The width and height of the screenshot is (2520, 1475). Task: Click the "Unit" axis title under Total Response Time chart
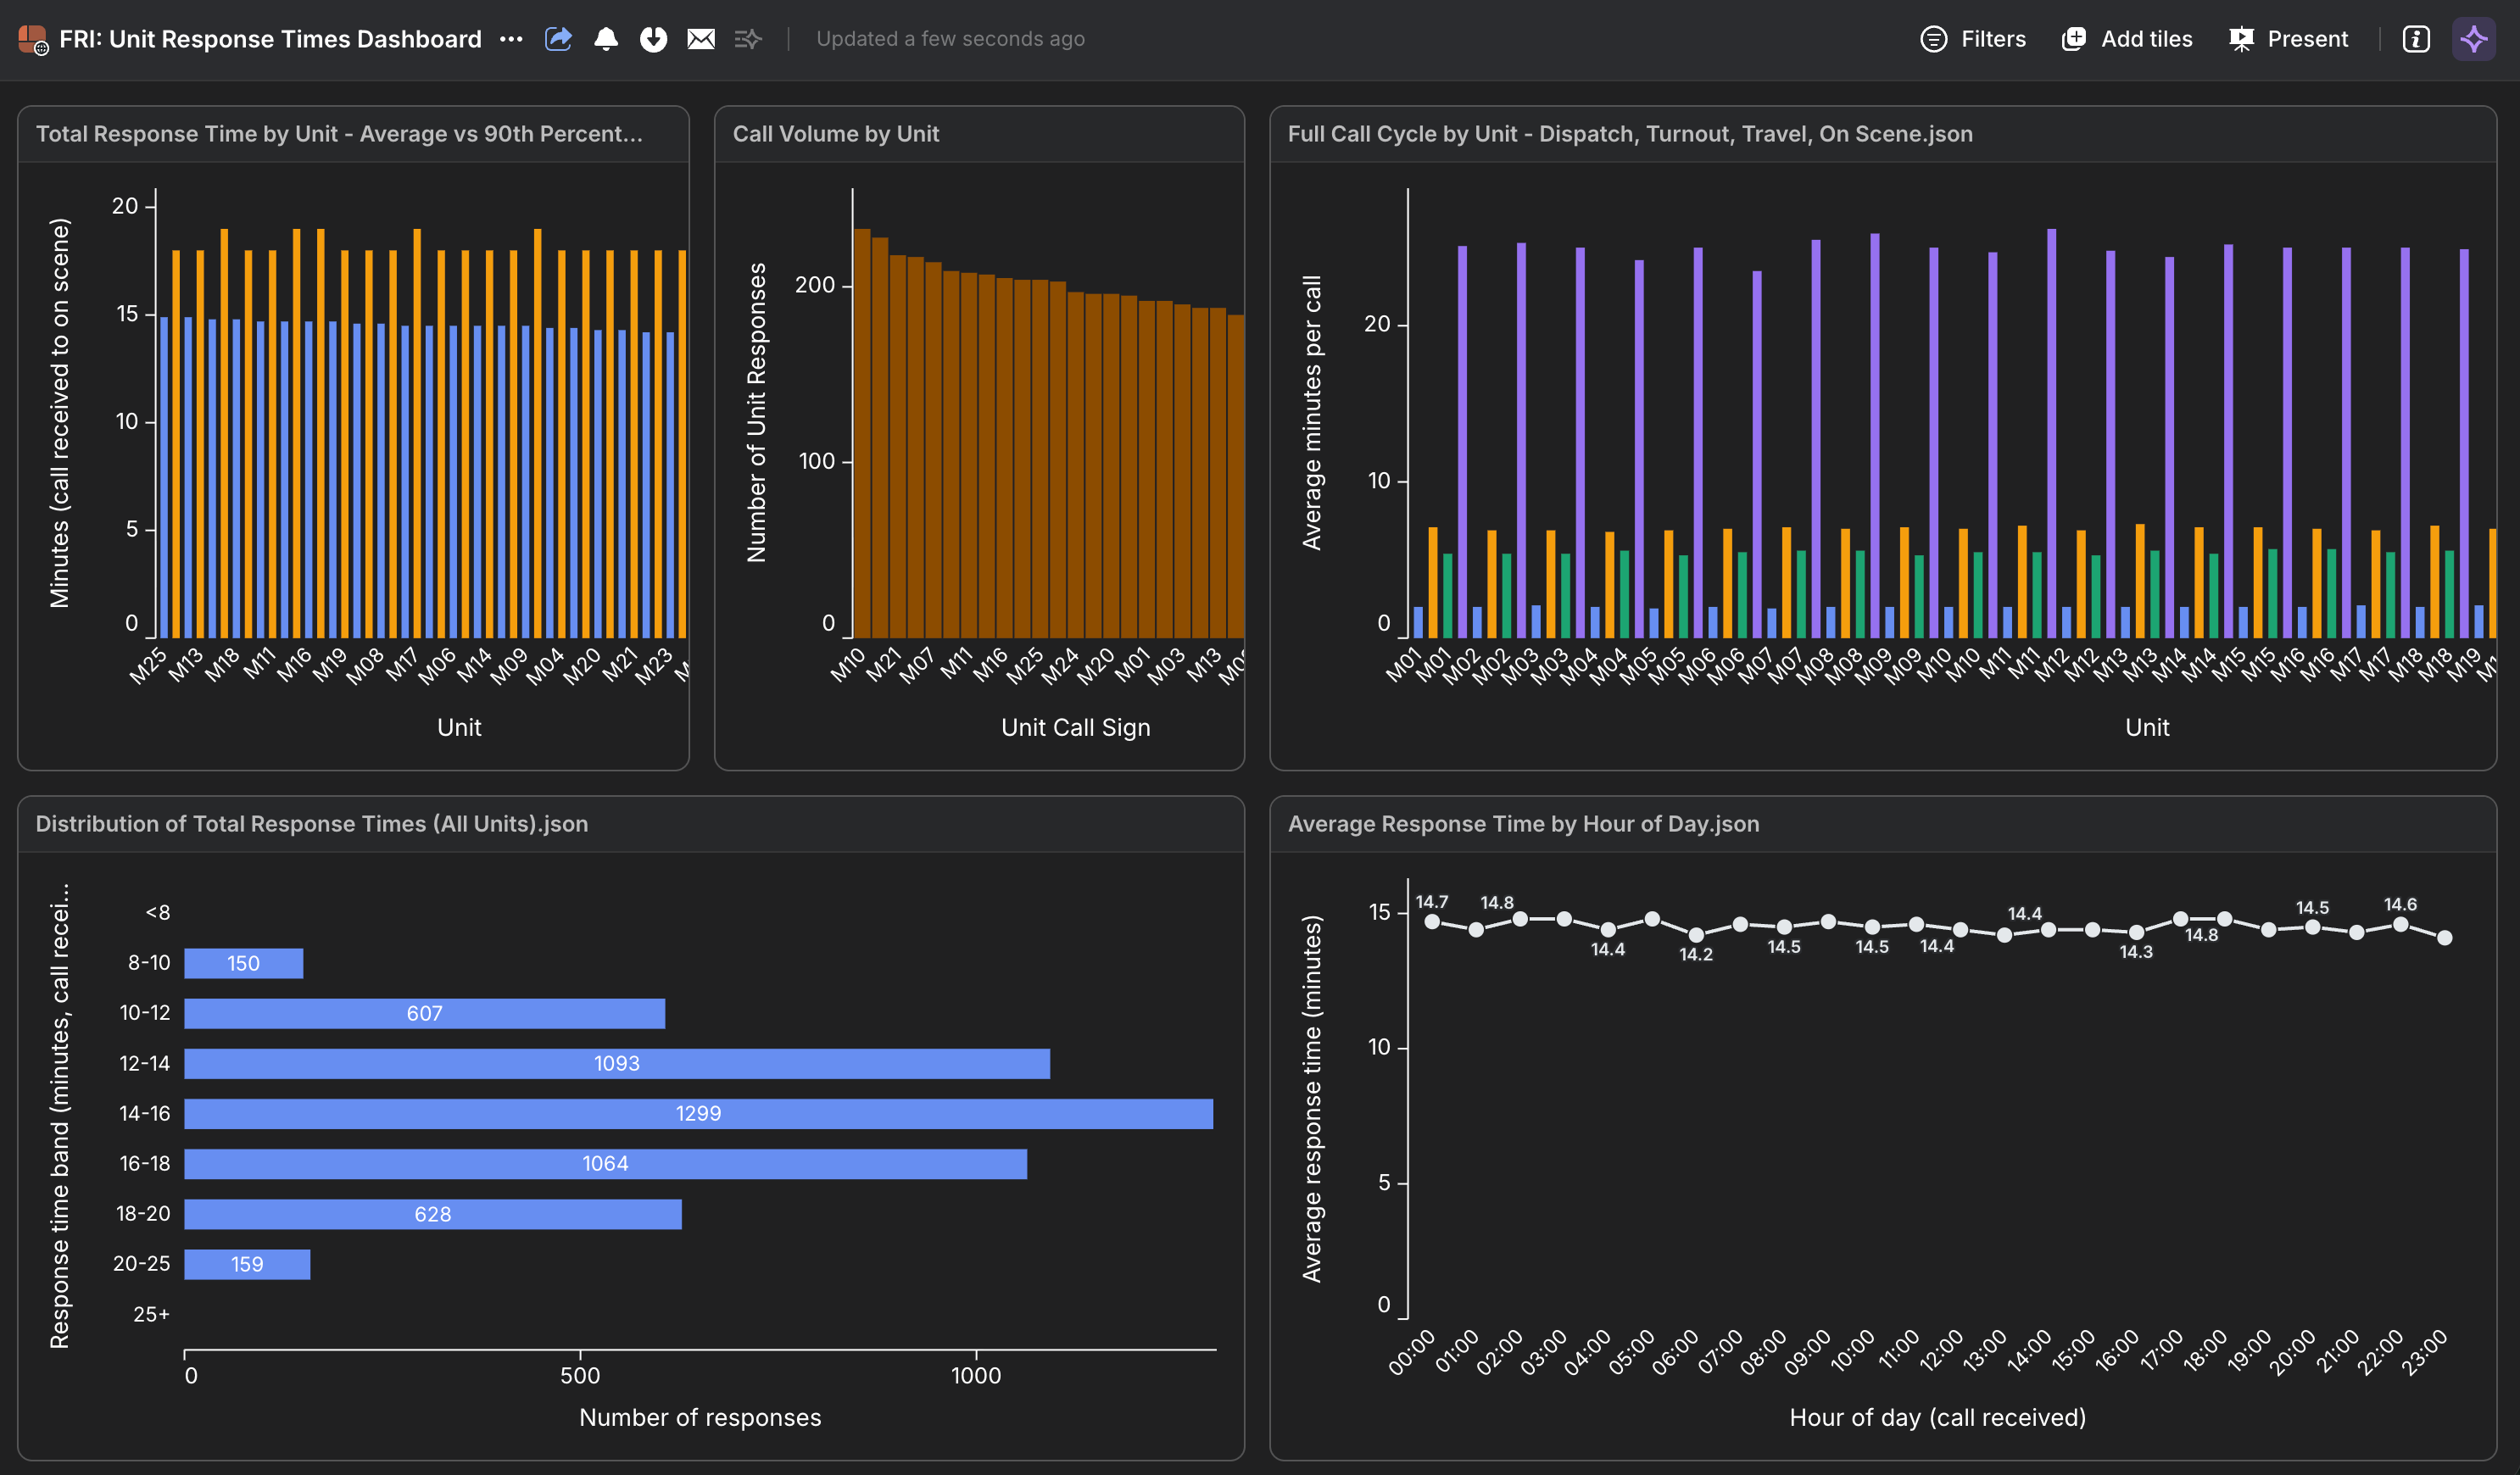[x=459, y=727]
